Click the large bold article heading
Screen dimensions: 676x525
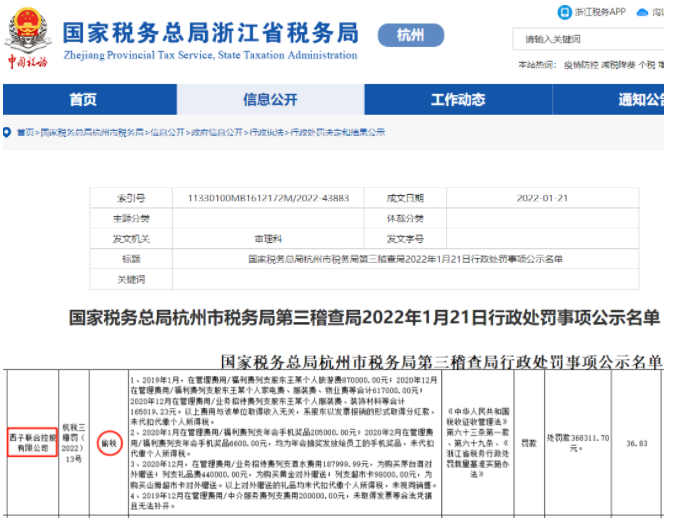[364, 318]
